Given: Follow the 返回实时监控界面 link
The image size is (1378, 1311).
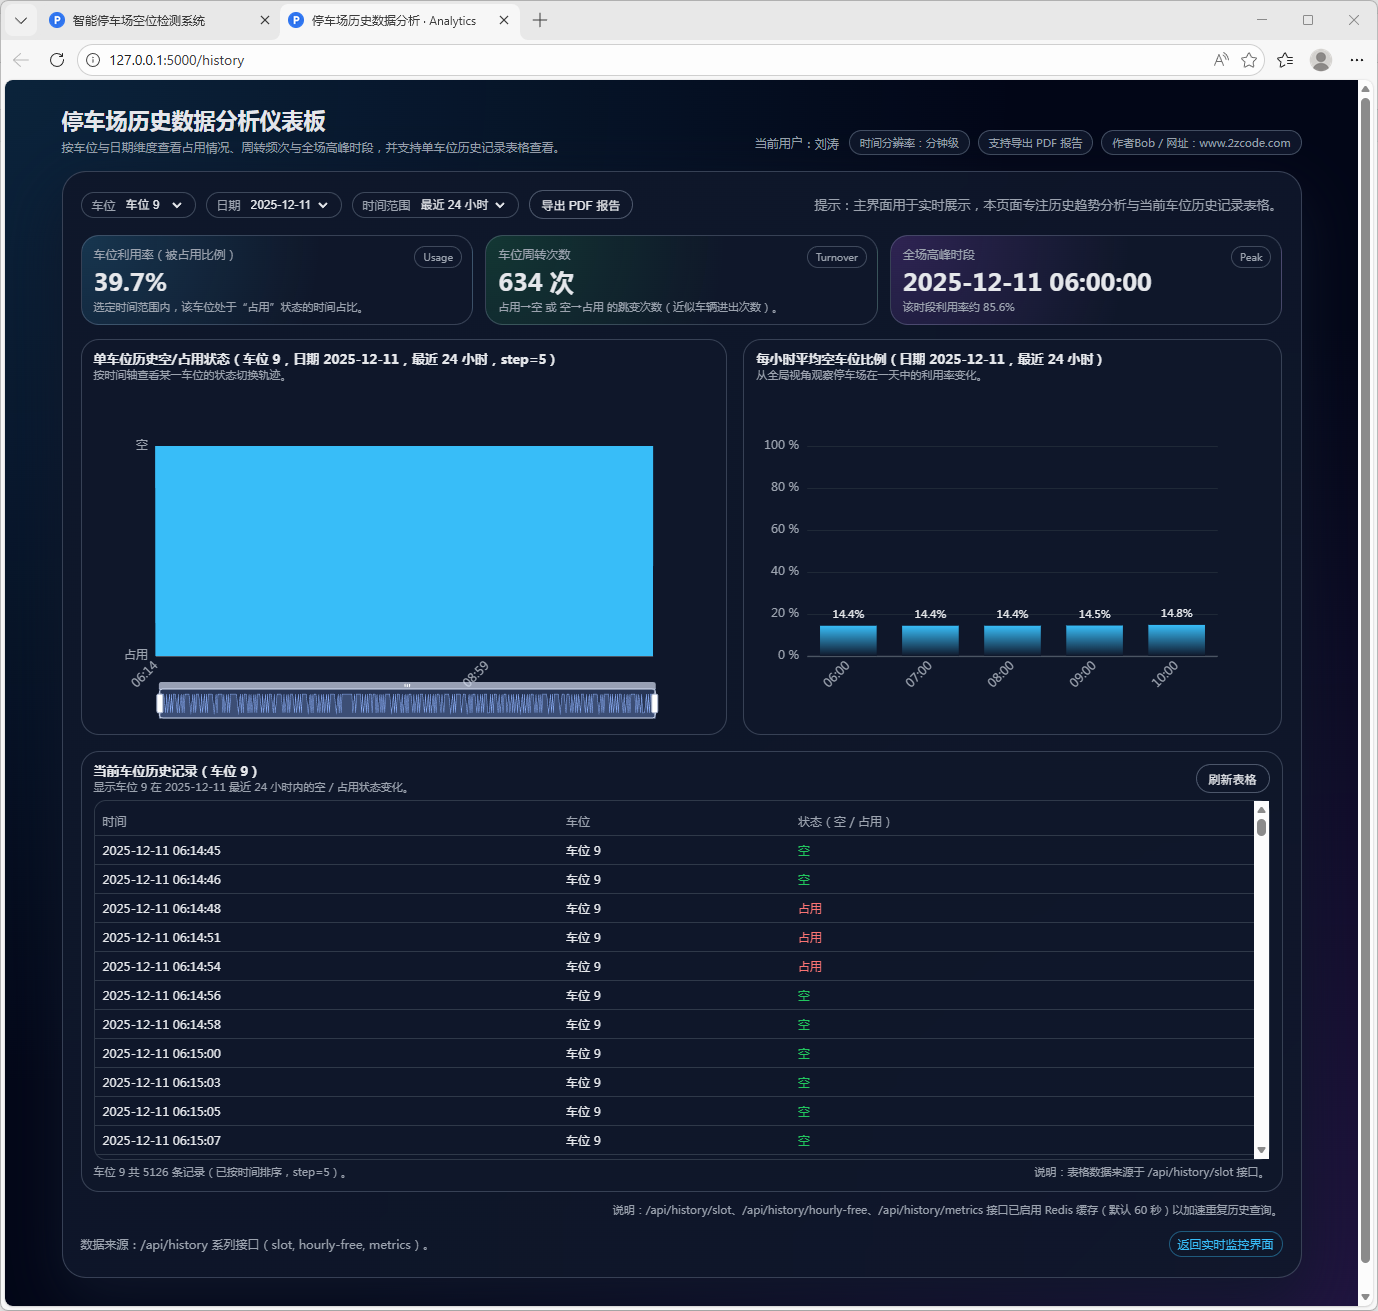Looking at the screenshot, I should [x=1225, y=1244].
